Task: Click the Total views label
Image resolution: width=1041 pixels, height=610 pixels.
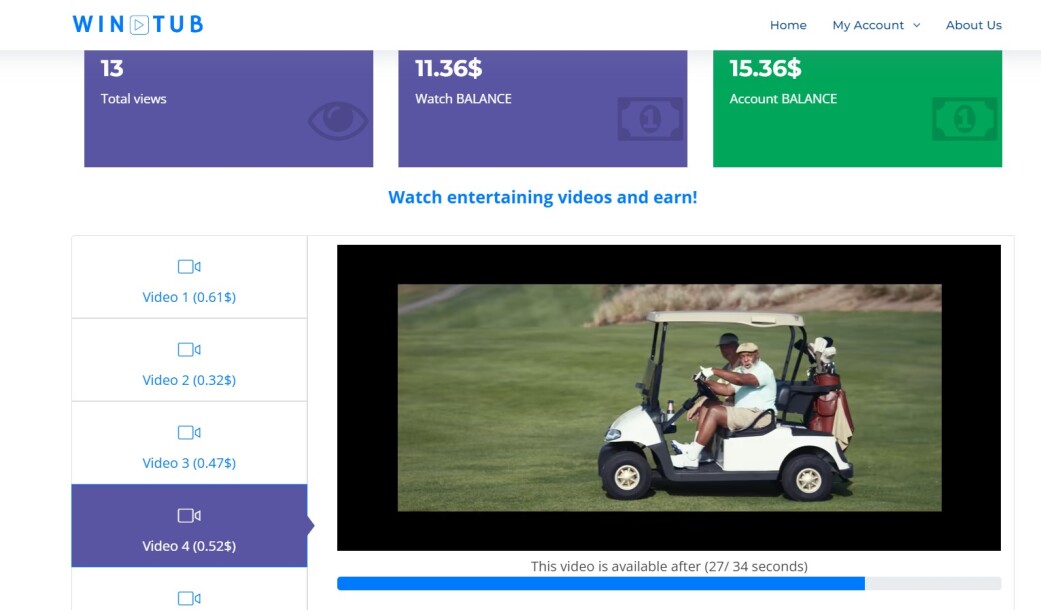Action: 133,99
